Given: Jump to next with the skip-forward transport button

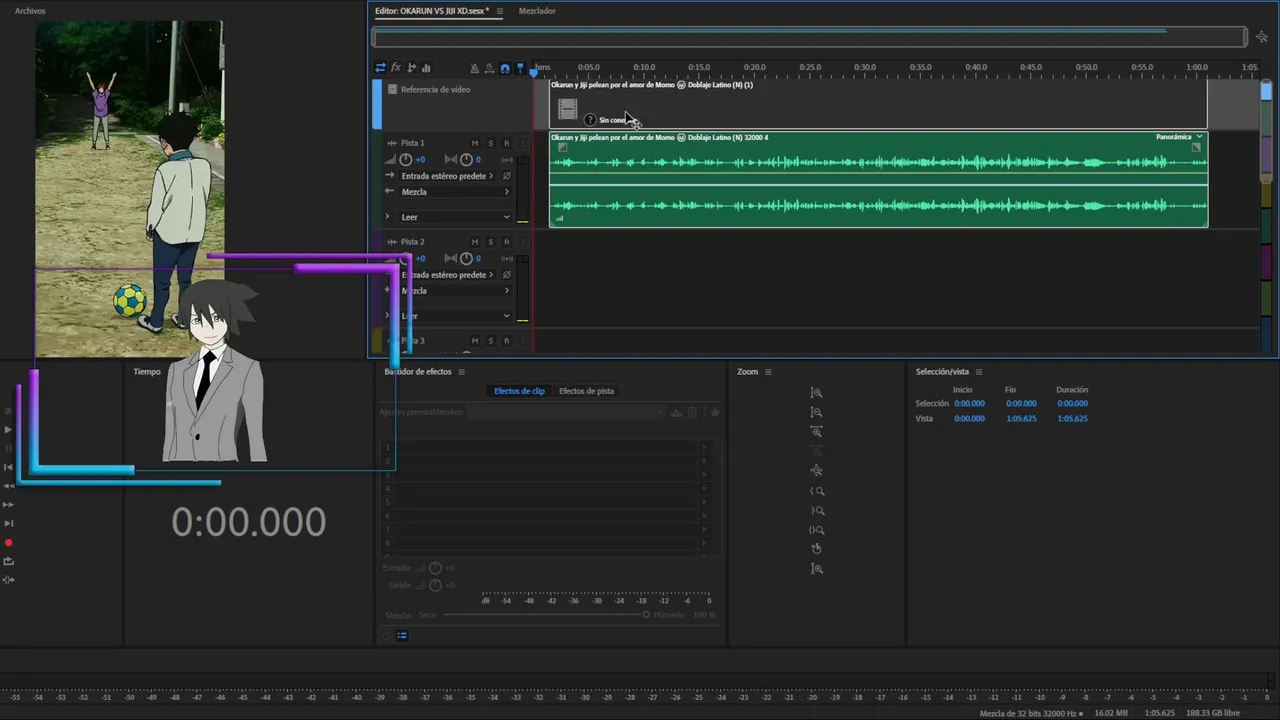Looking at the screenshot, I should pos(9,523).
